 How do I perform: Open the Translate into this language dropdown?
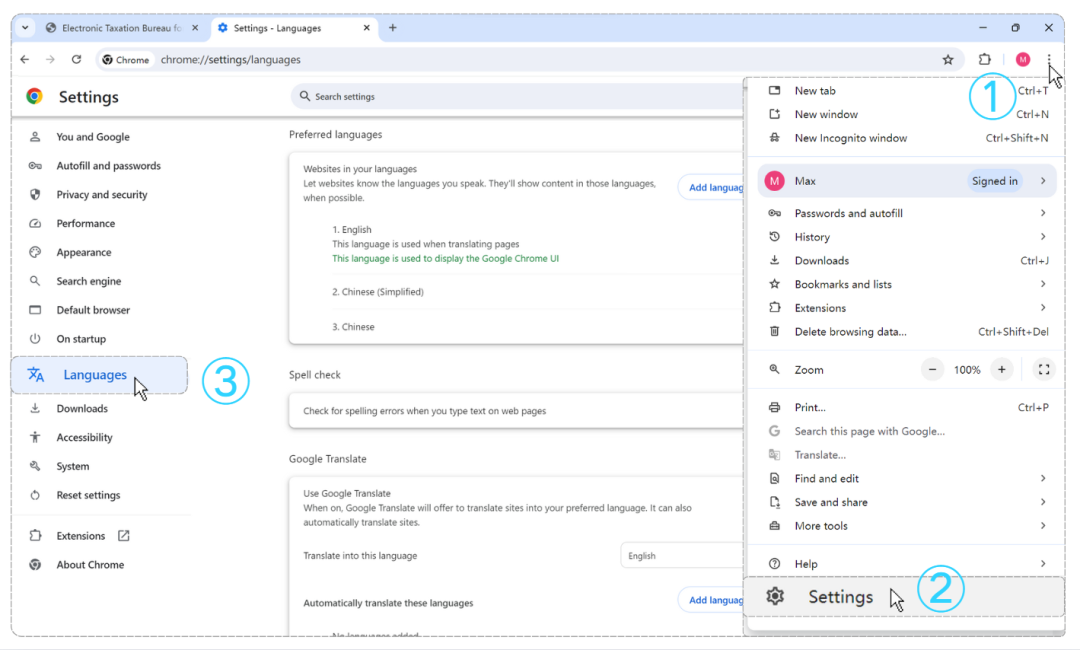(682, 556)
